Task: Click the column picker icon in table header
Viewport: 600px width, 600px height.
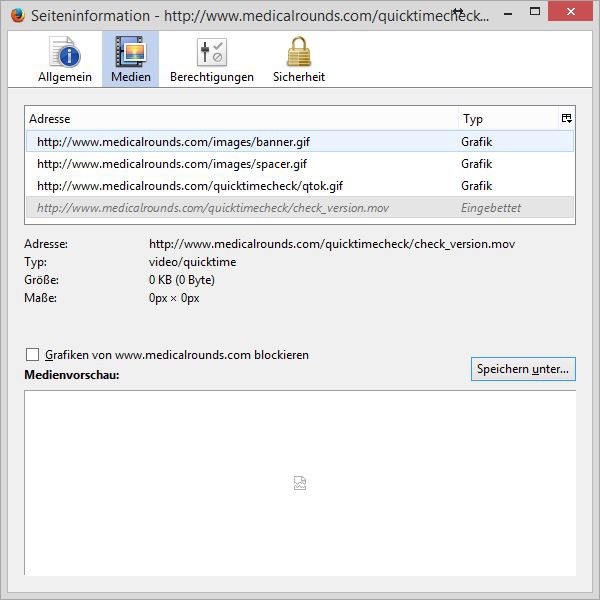Action: pyautogui.click(x=567, y=119)
